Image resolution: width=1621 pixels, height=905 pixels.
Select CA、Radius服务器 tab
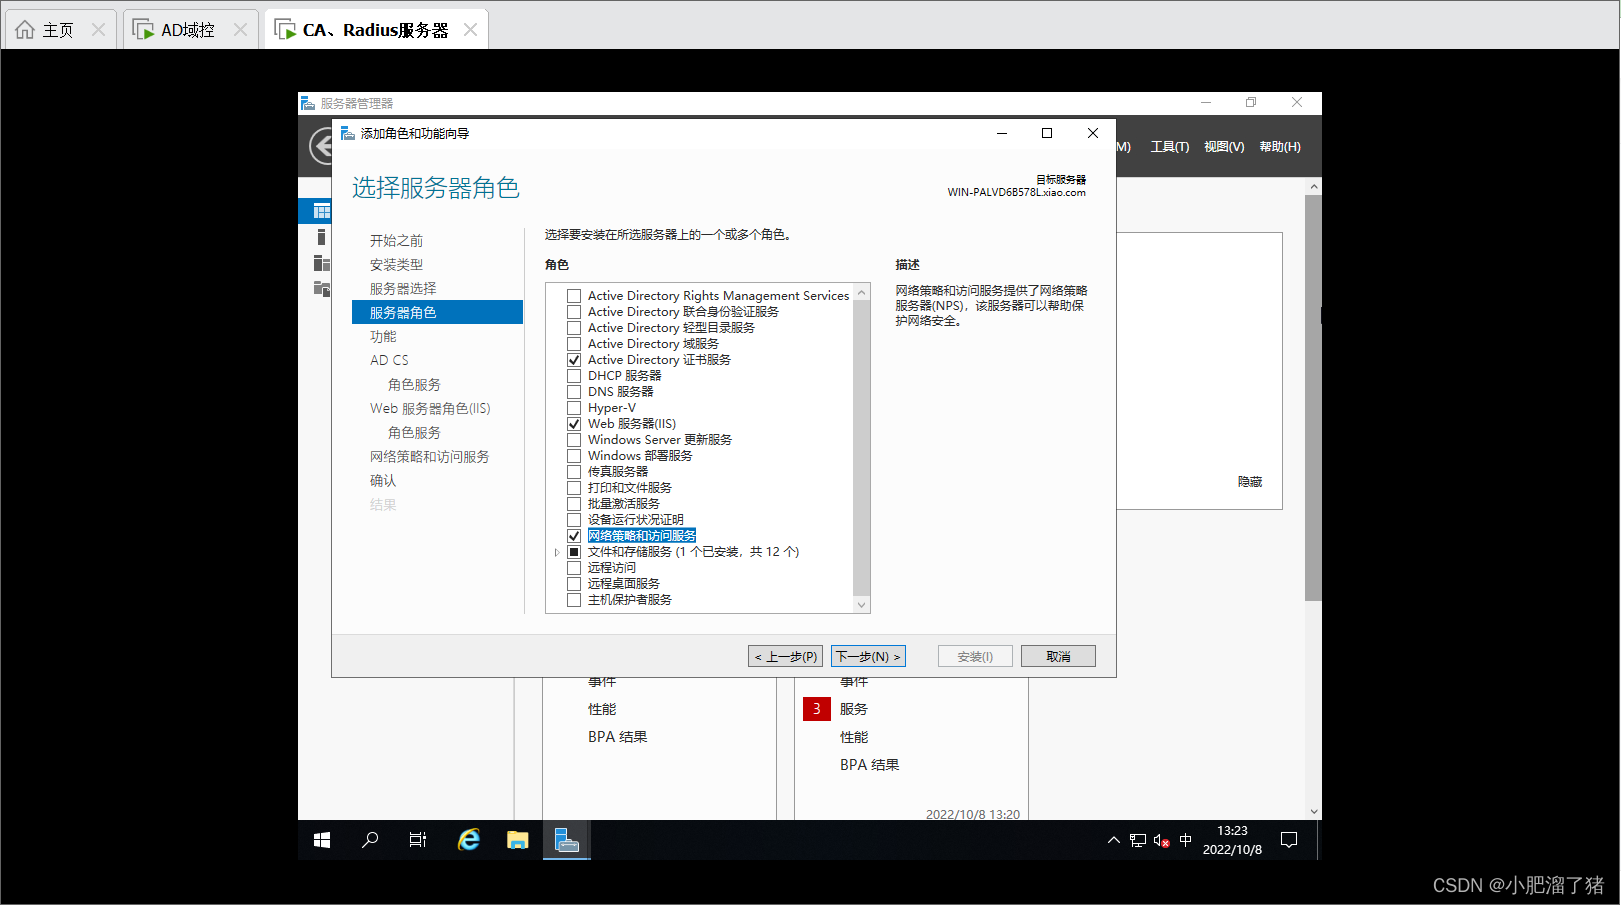tap(376, 30)
